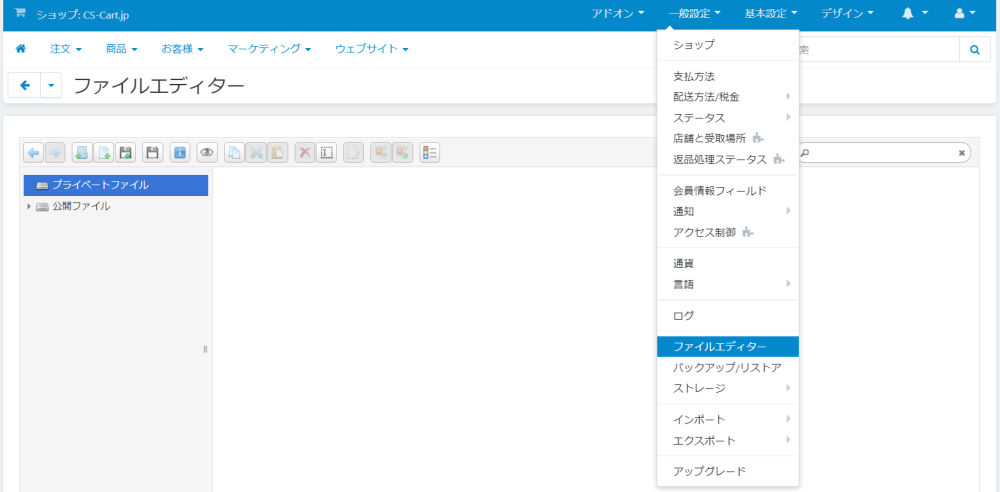Image resolution: width=1000 pixels, height=492 pixels.
Task: Create a new text file icon
Action: coord(103,153)
